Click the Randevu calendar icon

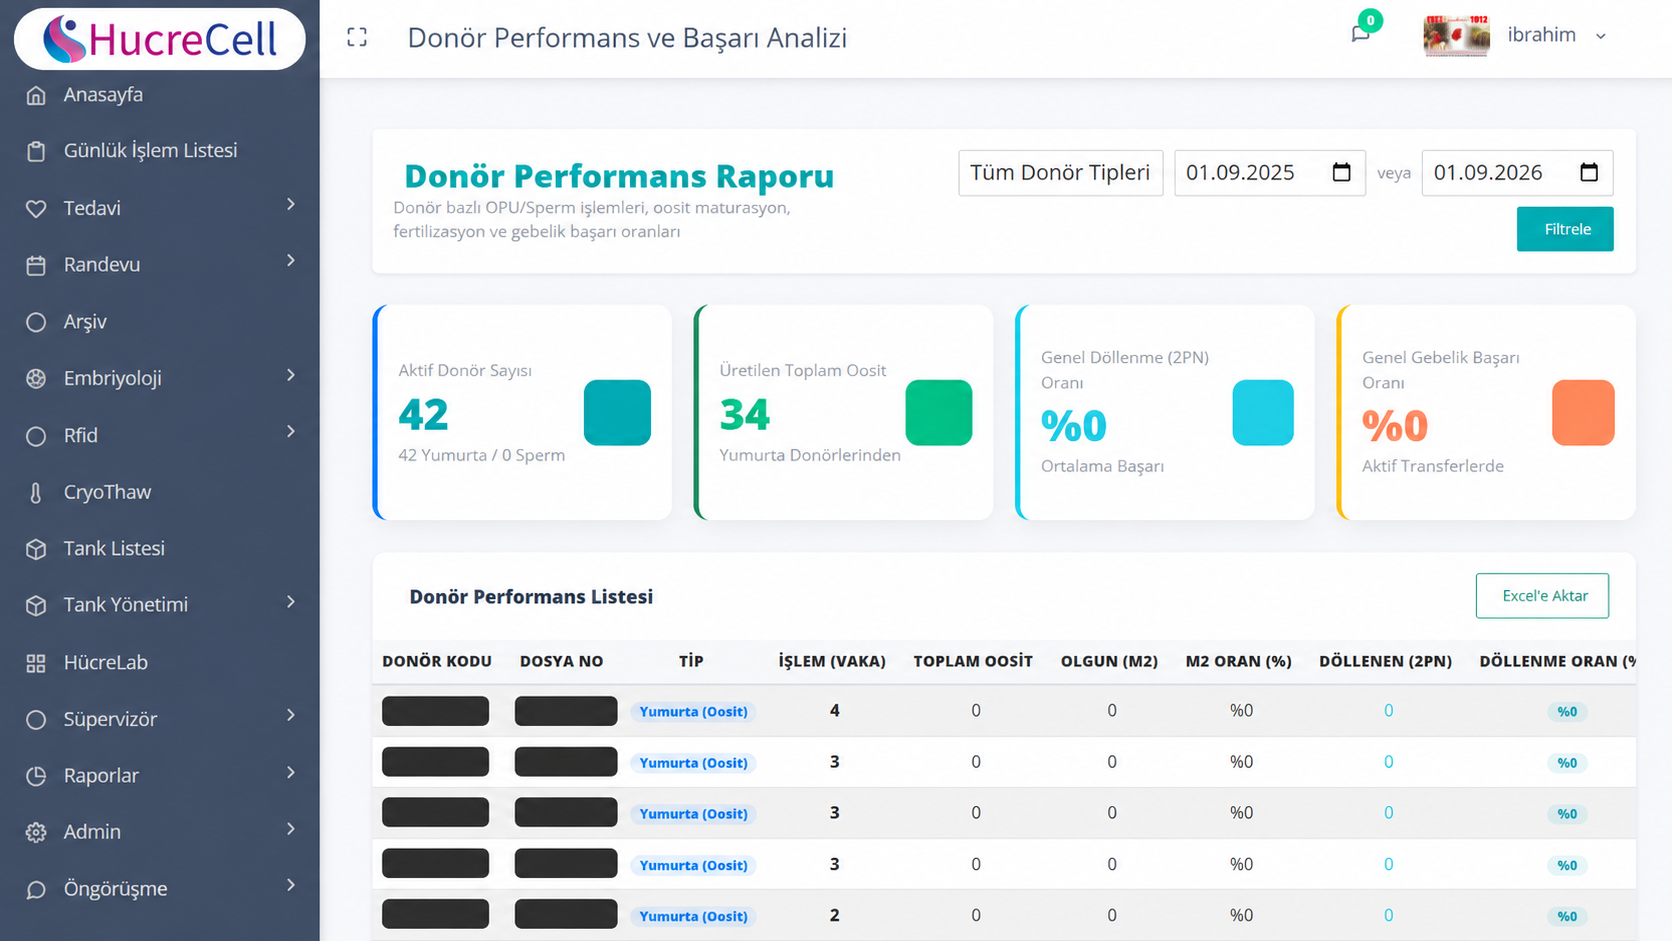pos(36,265)
